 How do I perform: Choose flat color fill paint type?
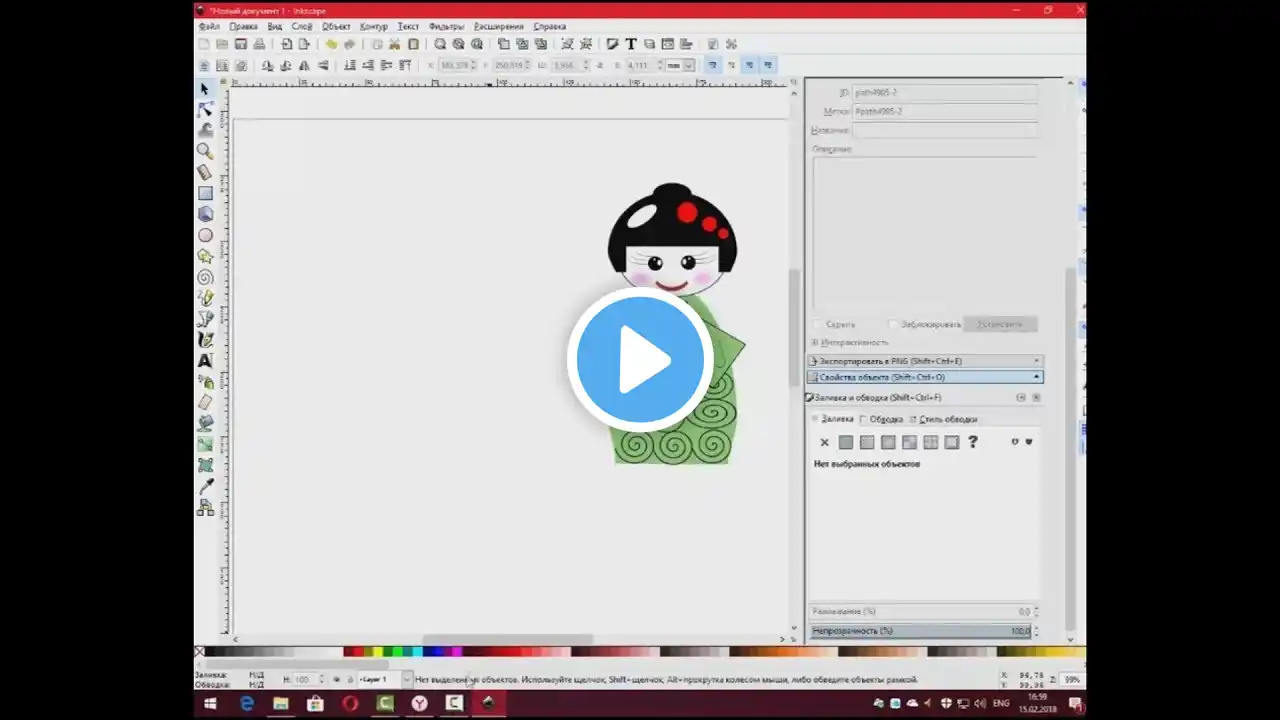tap(846, 442)
